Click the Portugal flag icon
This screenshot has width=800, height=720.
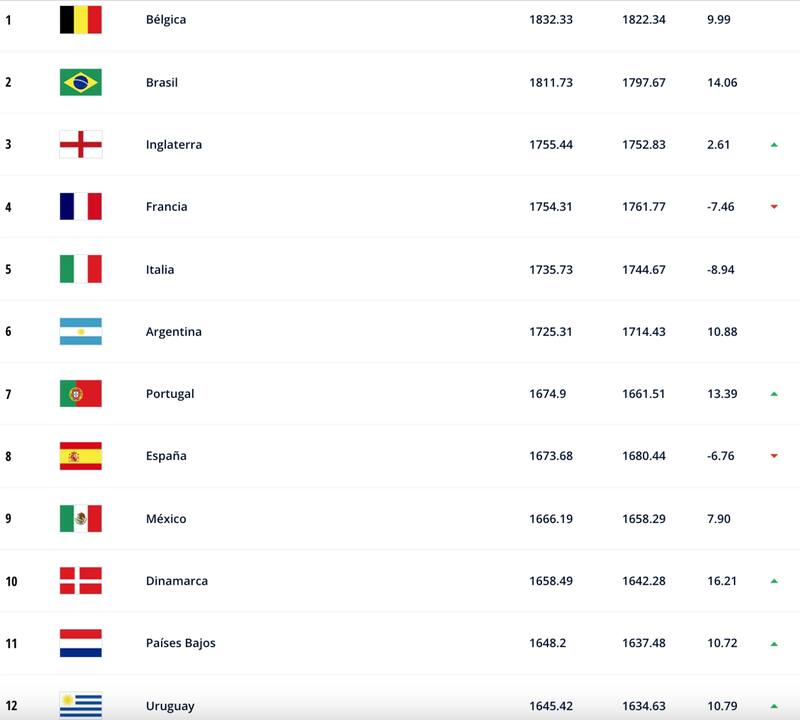coord(80,394)
